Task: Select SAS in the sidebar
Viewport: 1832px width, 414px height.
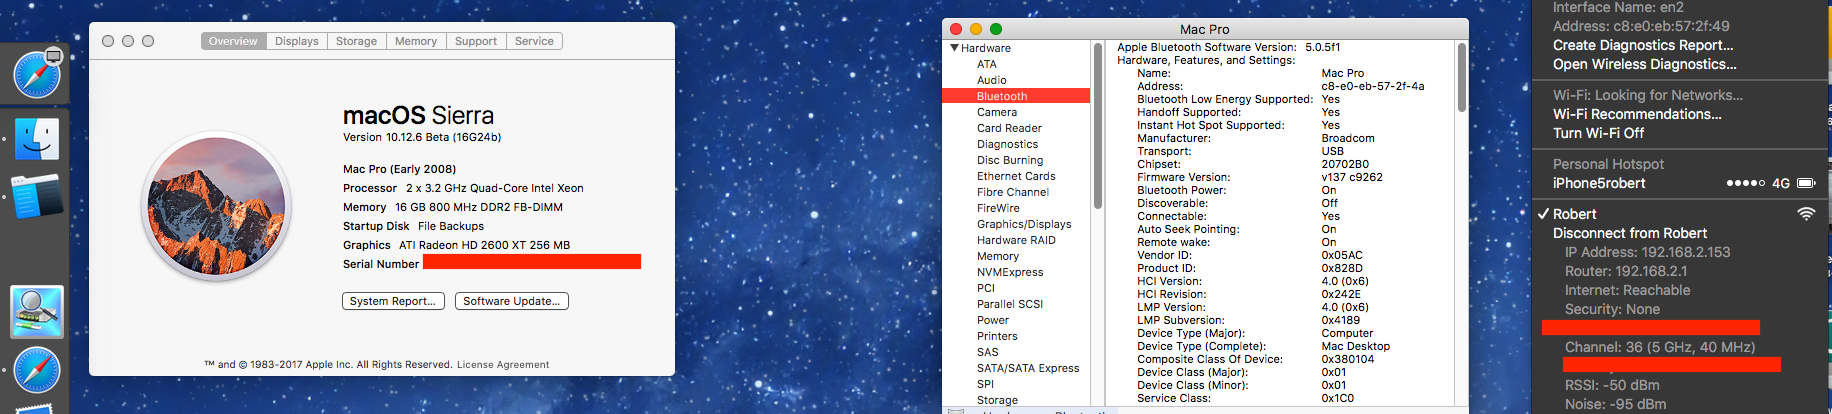Action: [x=988, y=352]
